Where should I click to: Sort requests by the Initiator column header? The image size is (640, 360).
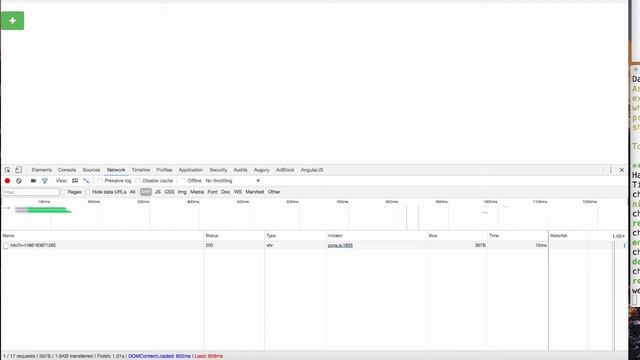click(x=376, y=236)
